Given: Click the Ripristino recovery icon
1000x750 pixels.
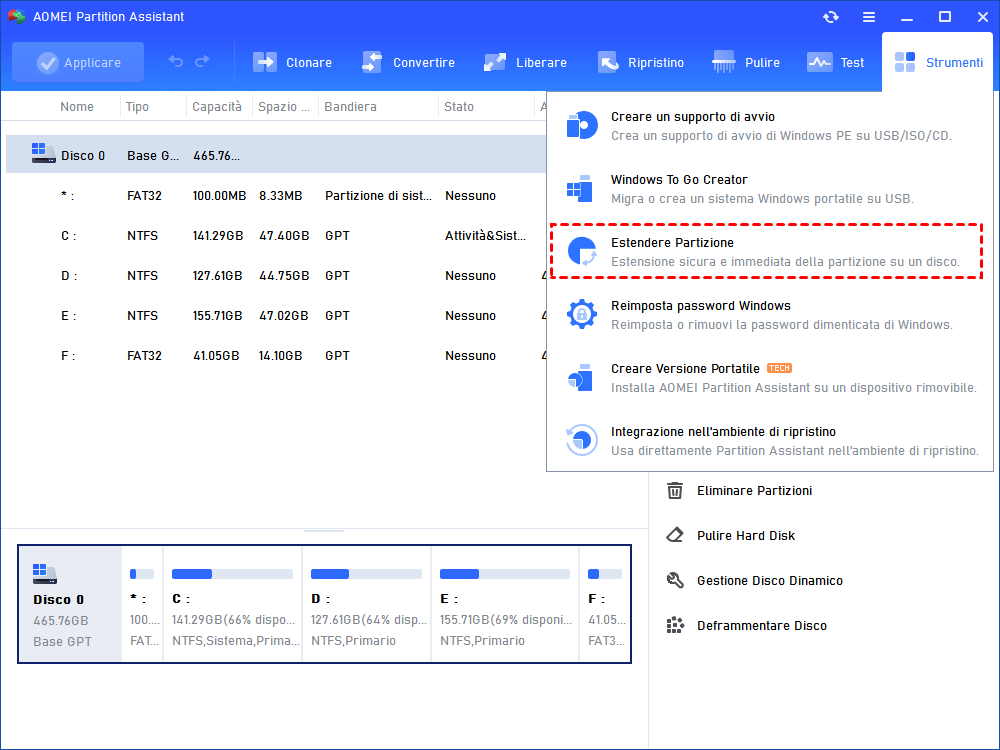Looking at the screenshot, I should pos(608,62).
